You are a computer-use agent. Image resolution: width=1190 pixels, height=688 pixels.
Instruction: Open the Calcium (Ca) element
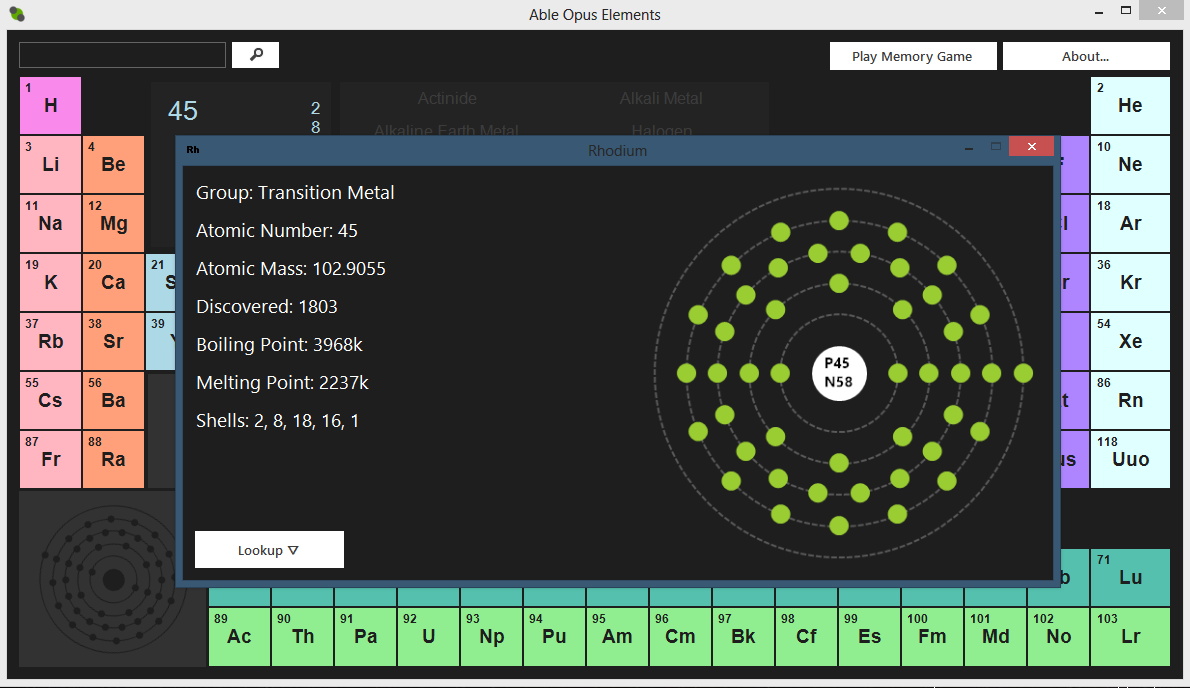tap(113, 283)
